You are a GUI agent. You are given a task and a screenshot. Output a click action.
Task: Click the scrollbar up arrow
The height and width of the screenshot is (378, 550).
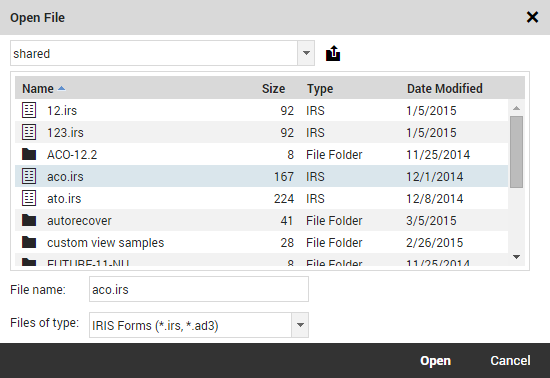point(516,108)
